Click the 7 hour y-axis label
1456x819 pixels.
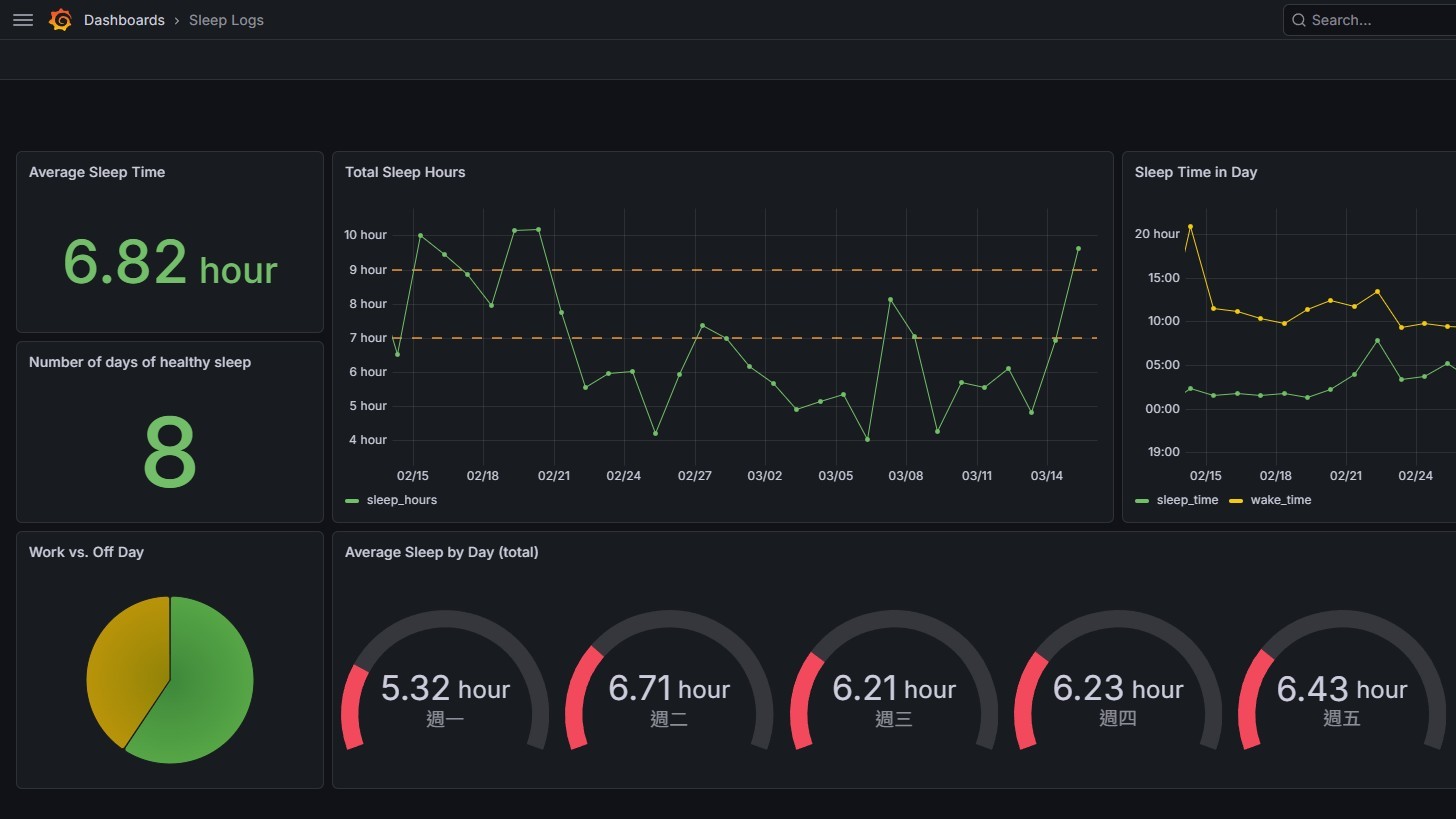pos(366,338)
